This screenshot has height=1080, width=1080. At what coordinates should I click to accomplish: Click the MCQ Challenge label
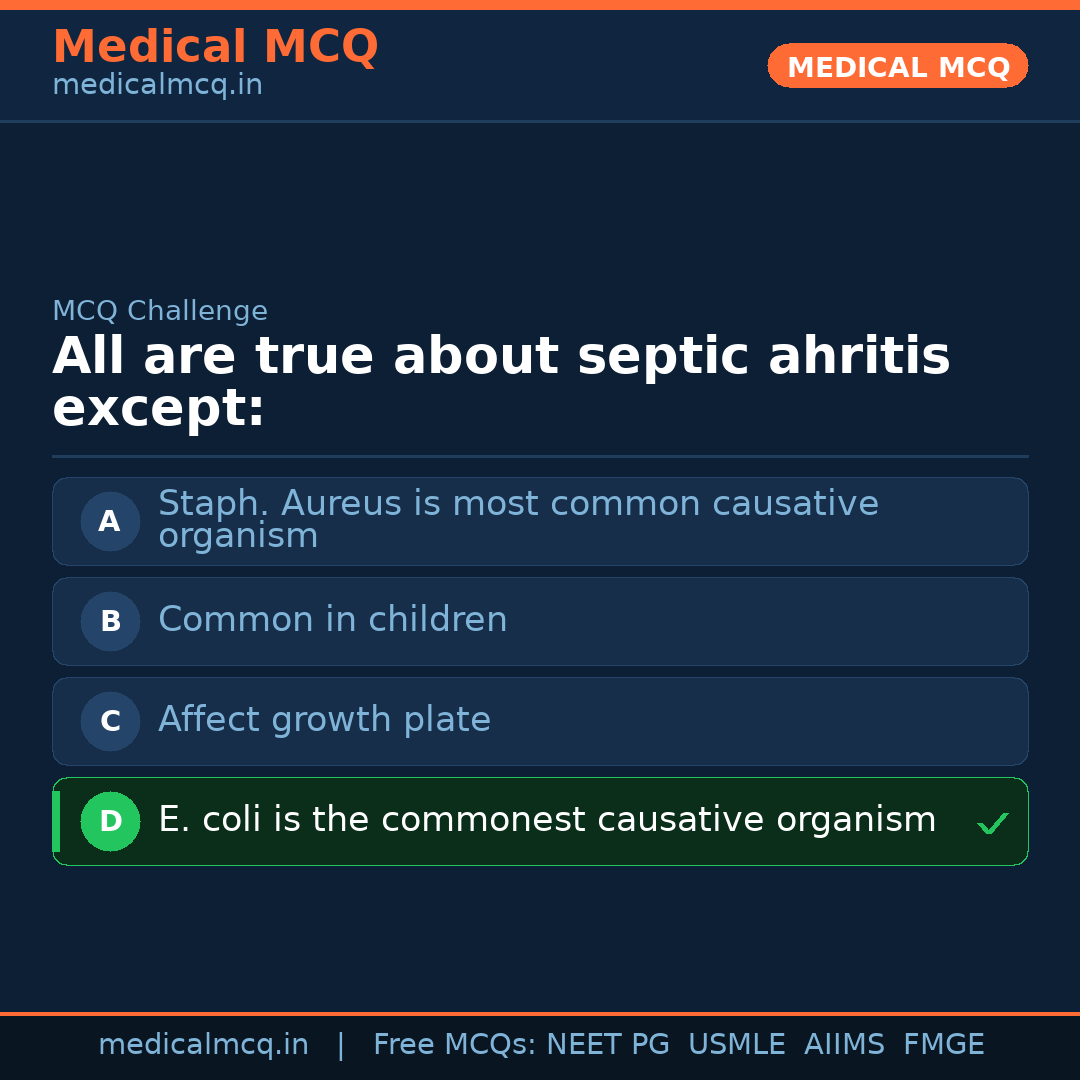point(160,311)
